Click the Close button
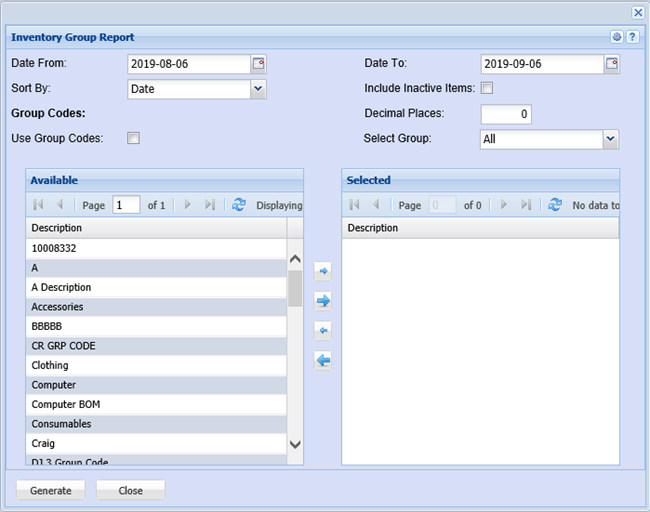The image size is (650, 512). click(x=130, y=490)
